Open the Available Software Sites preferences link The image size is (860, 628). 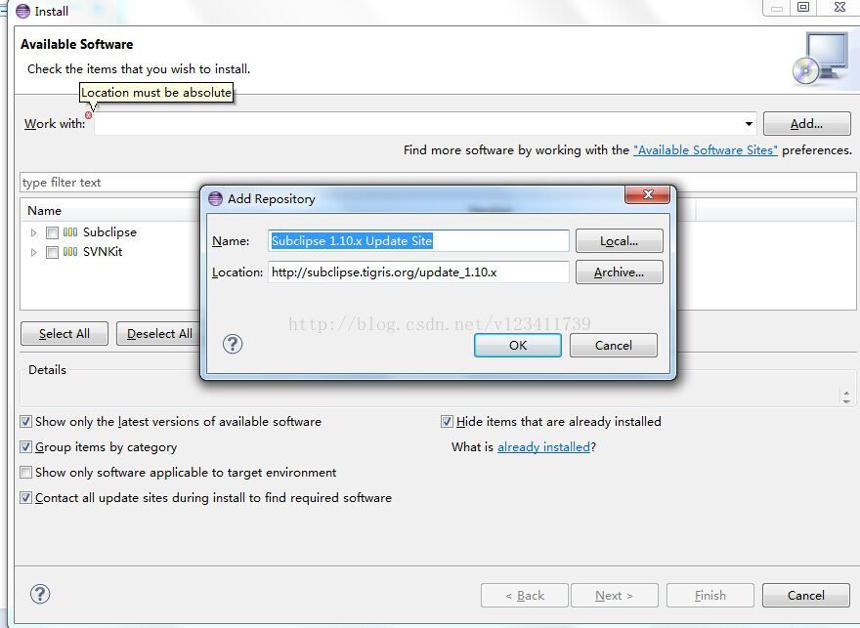tap(705, 150)
